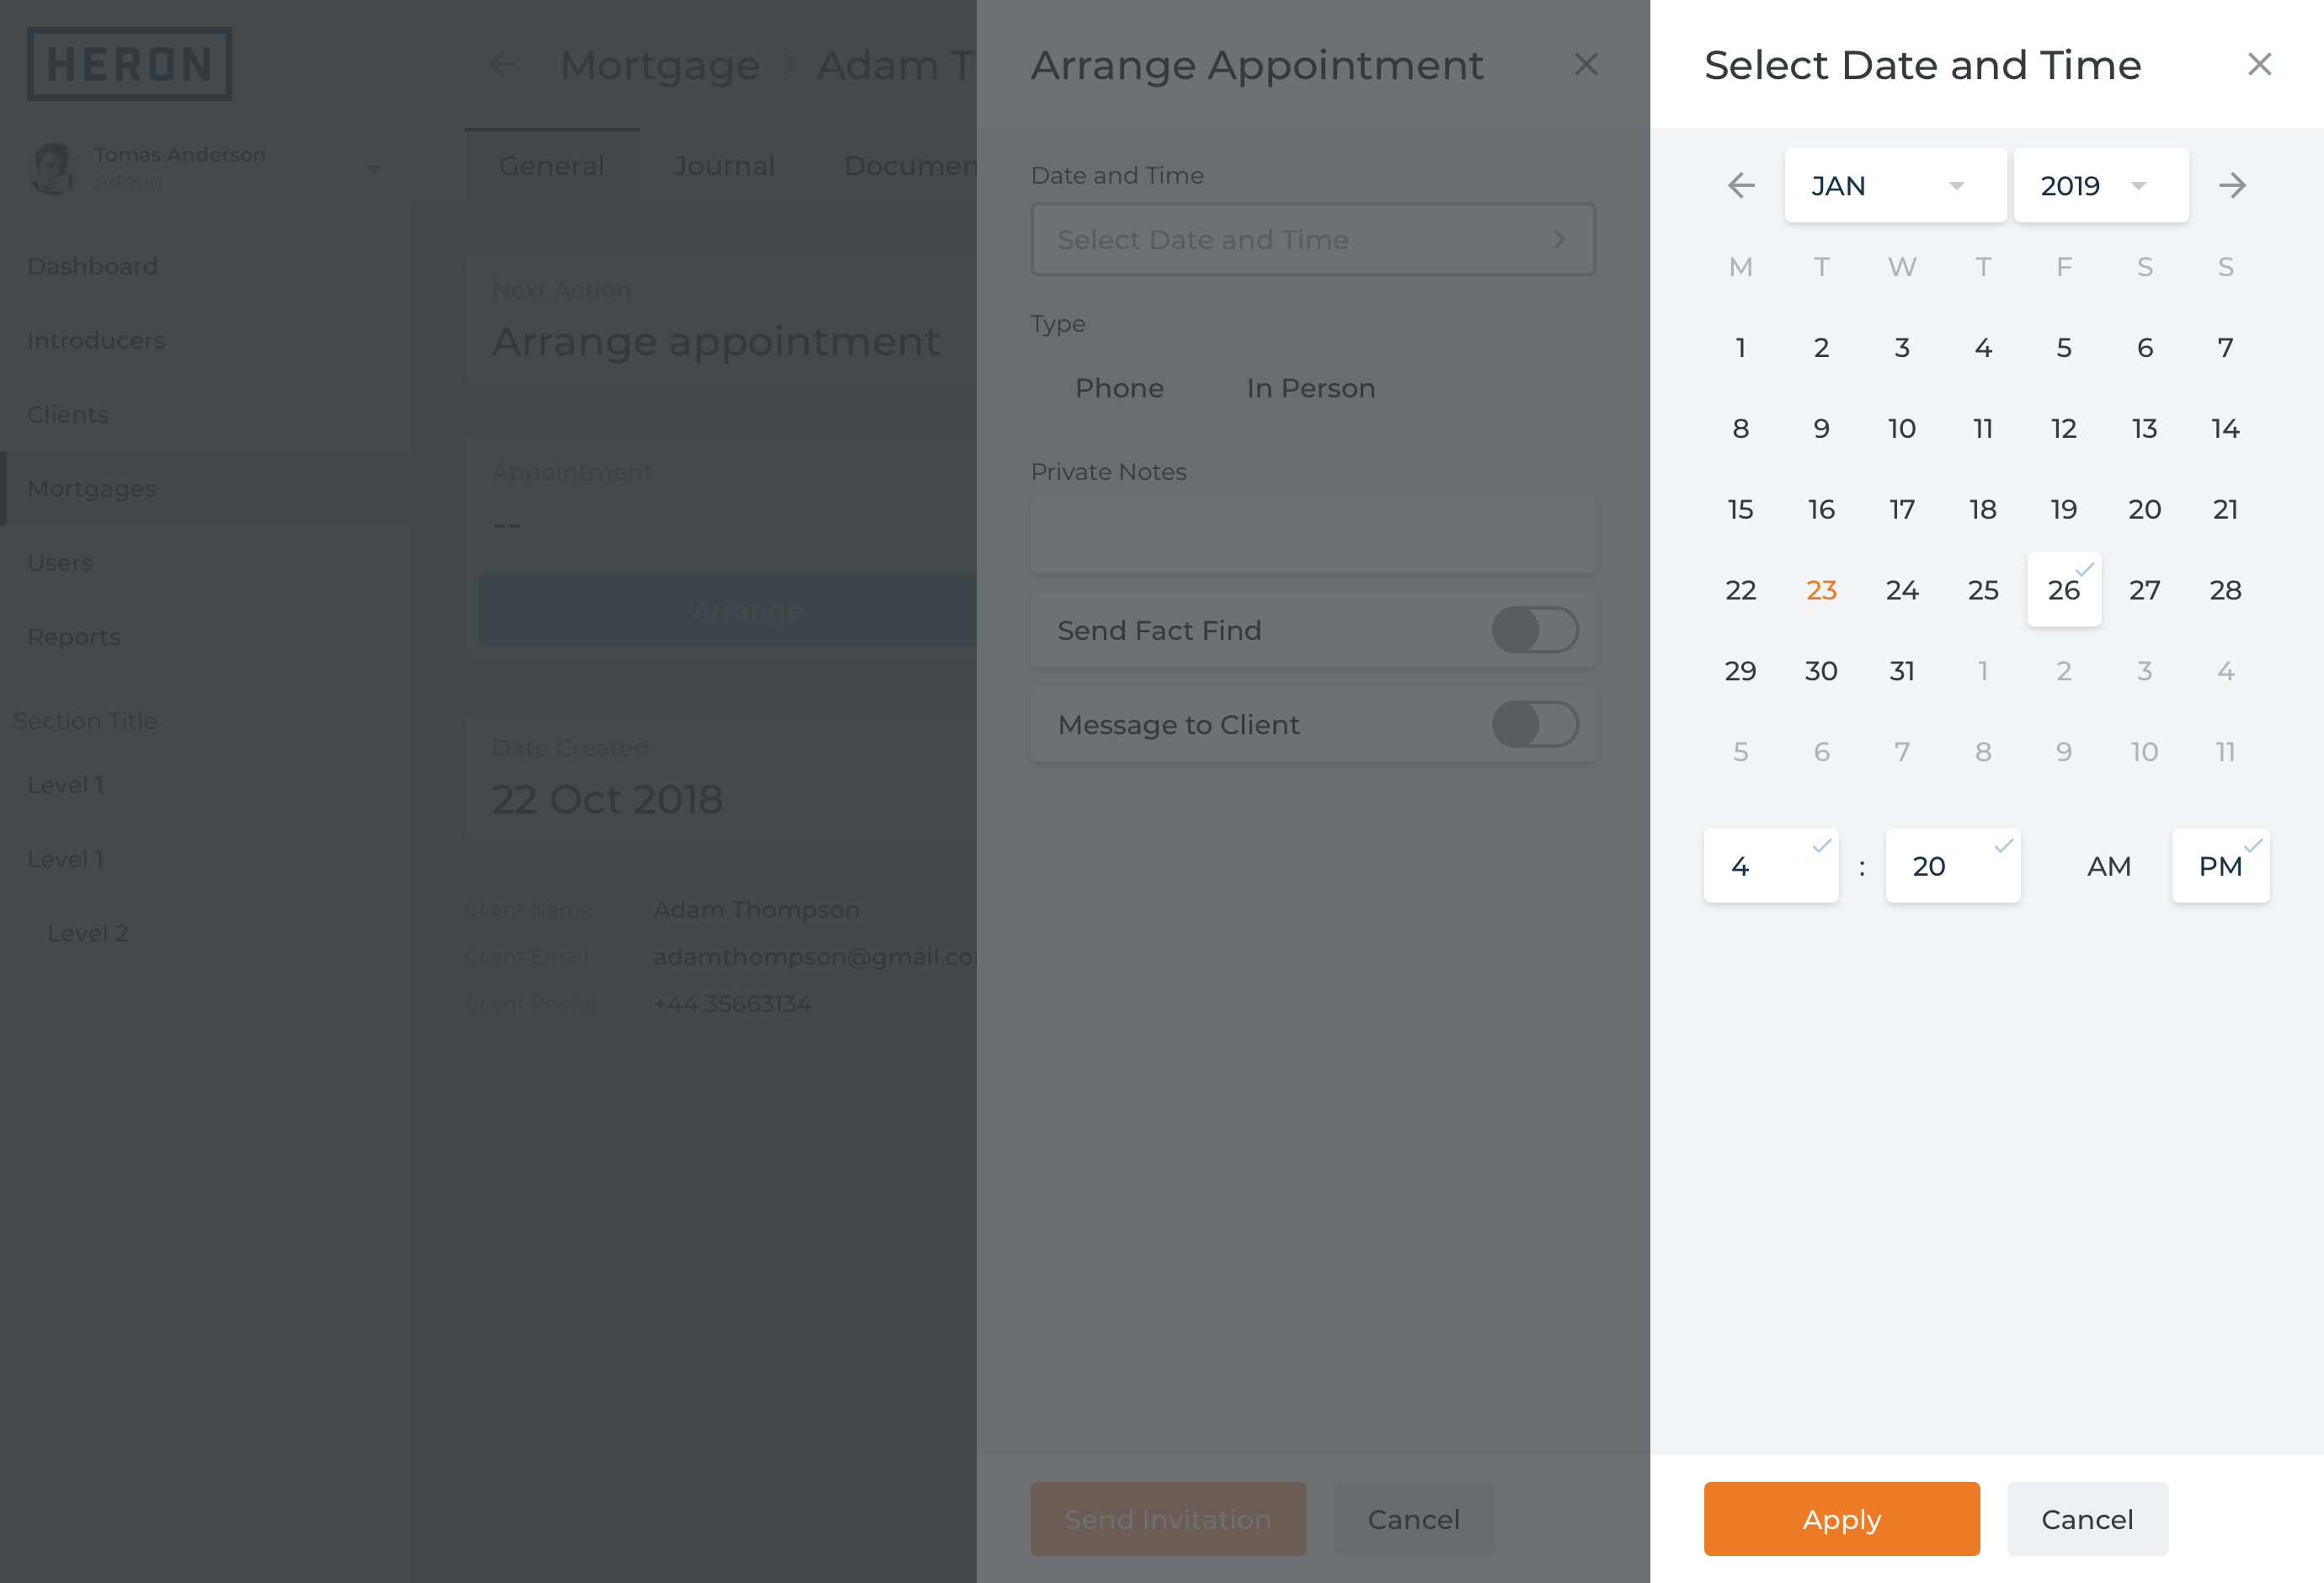Choose AM for the time
2324x1583 pixels.
coord(2108,866)
